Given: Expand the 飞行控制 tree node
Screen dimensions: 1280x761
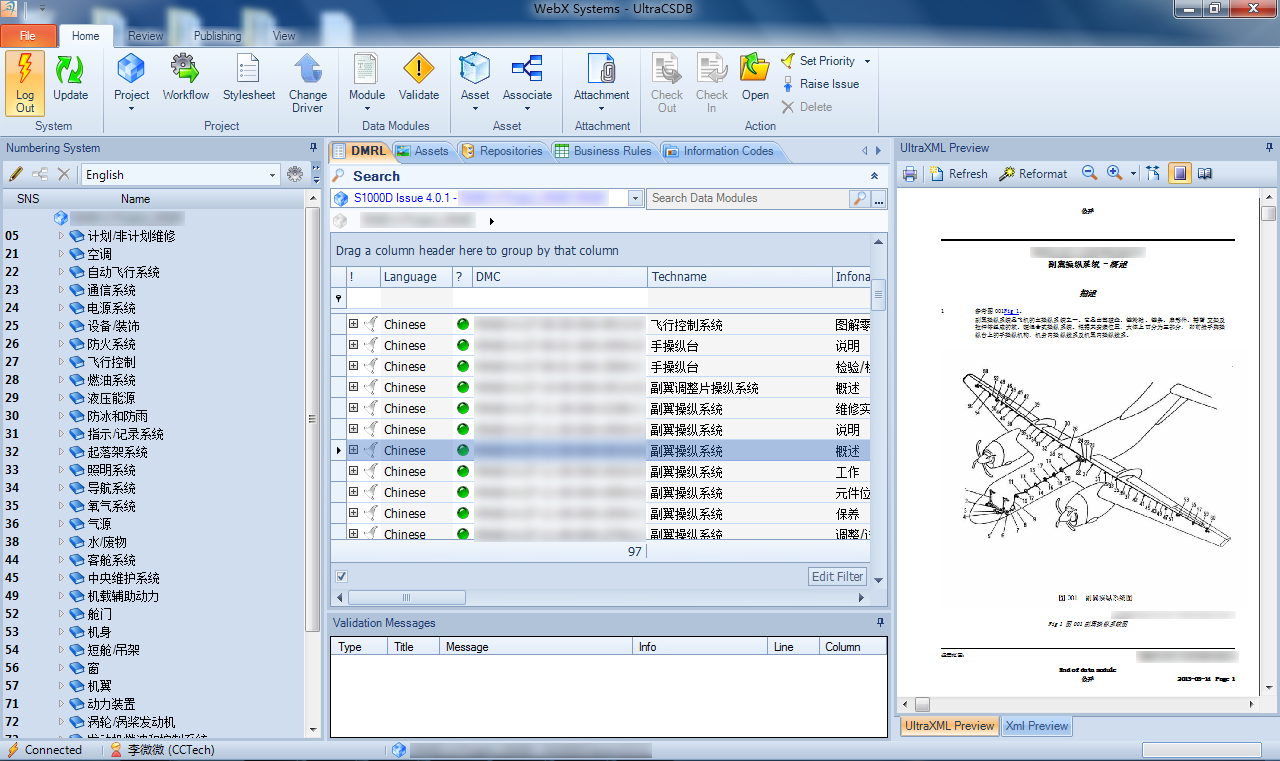Looking at the screenshot, I should tap(62, 362).
